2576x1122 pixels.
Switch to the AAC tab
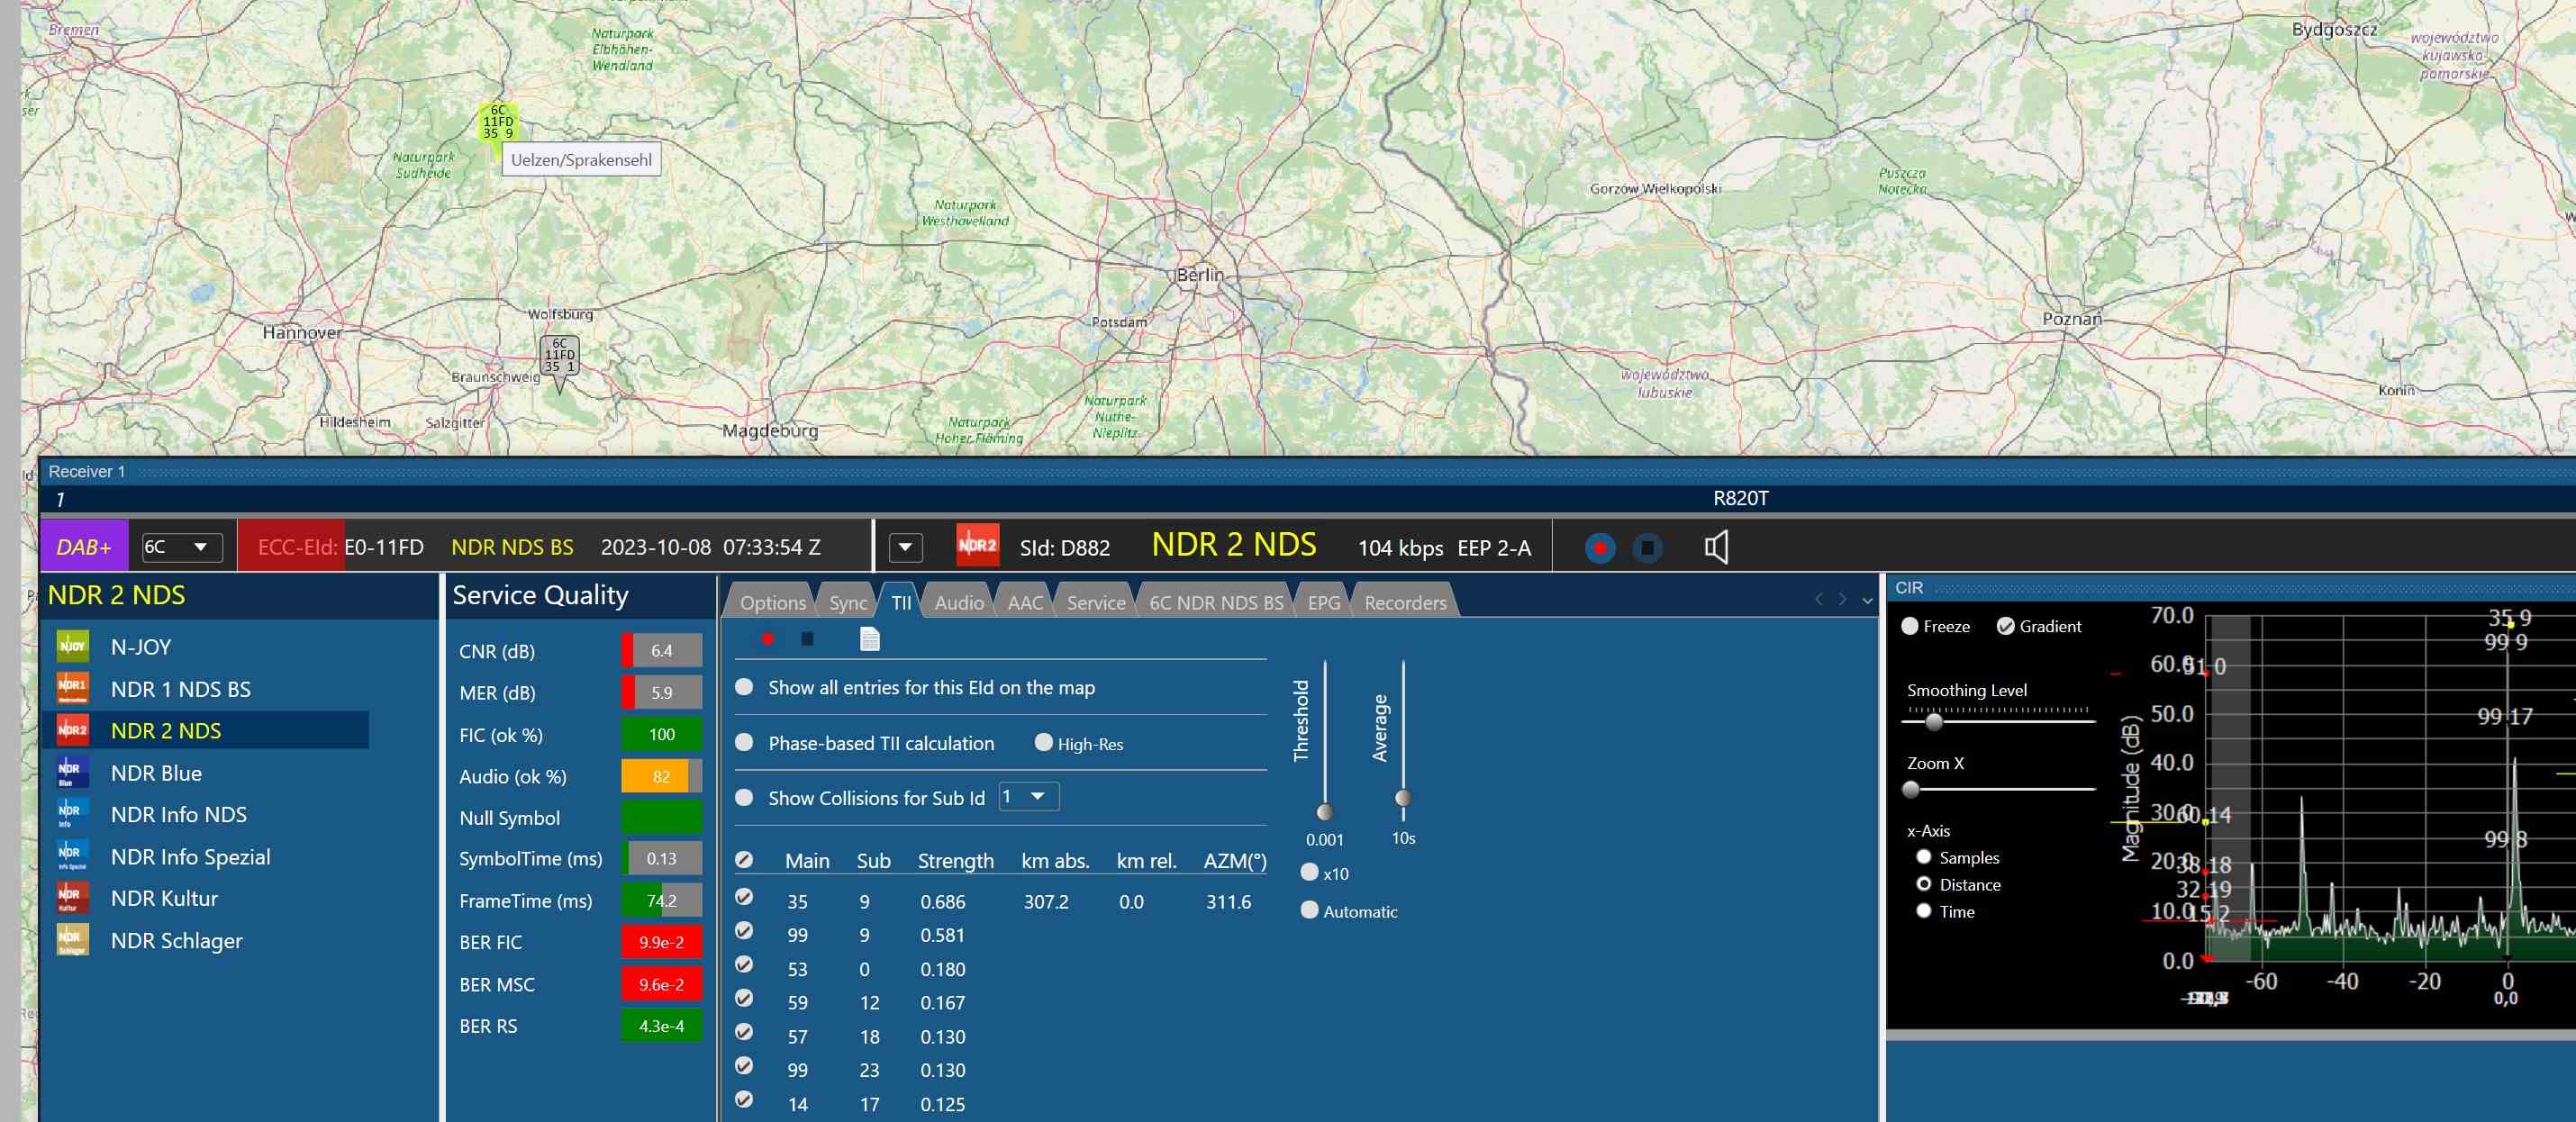tap(1025, 602)
